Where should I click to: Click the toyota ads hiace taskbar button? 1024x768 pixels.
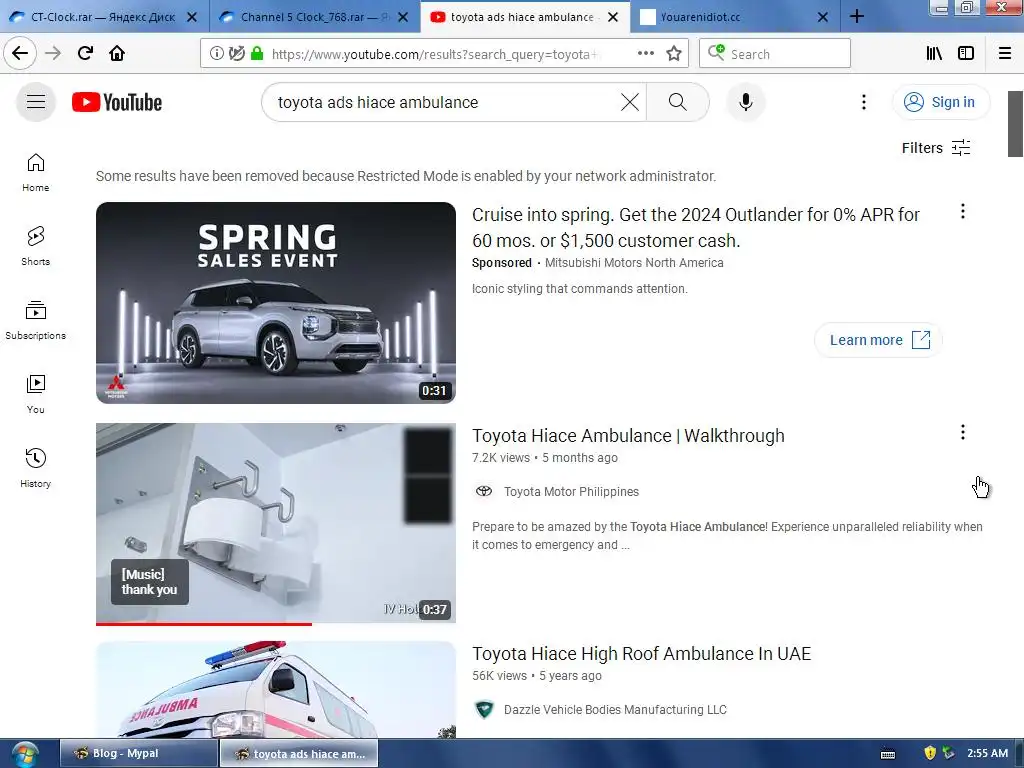point(299,753)
